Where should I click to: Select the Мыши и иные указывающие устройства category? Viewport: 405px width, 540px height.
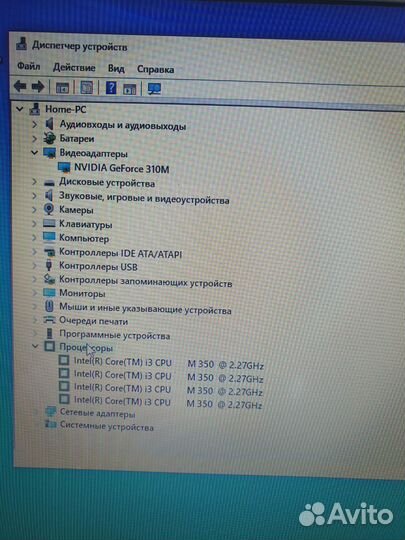(145, 308)
